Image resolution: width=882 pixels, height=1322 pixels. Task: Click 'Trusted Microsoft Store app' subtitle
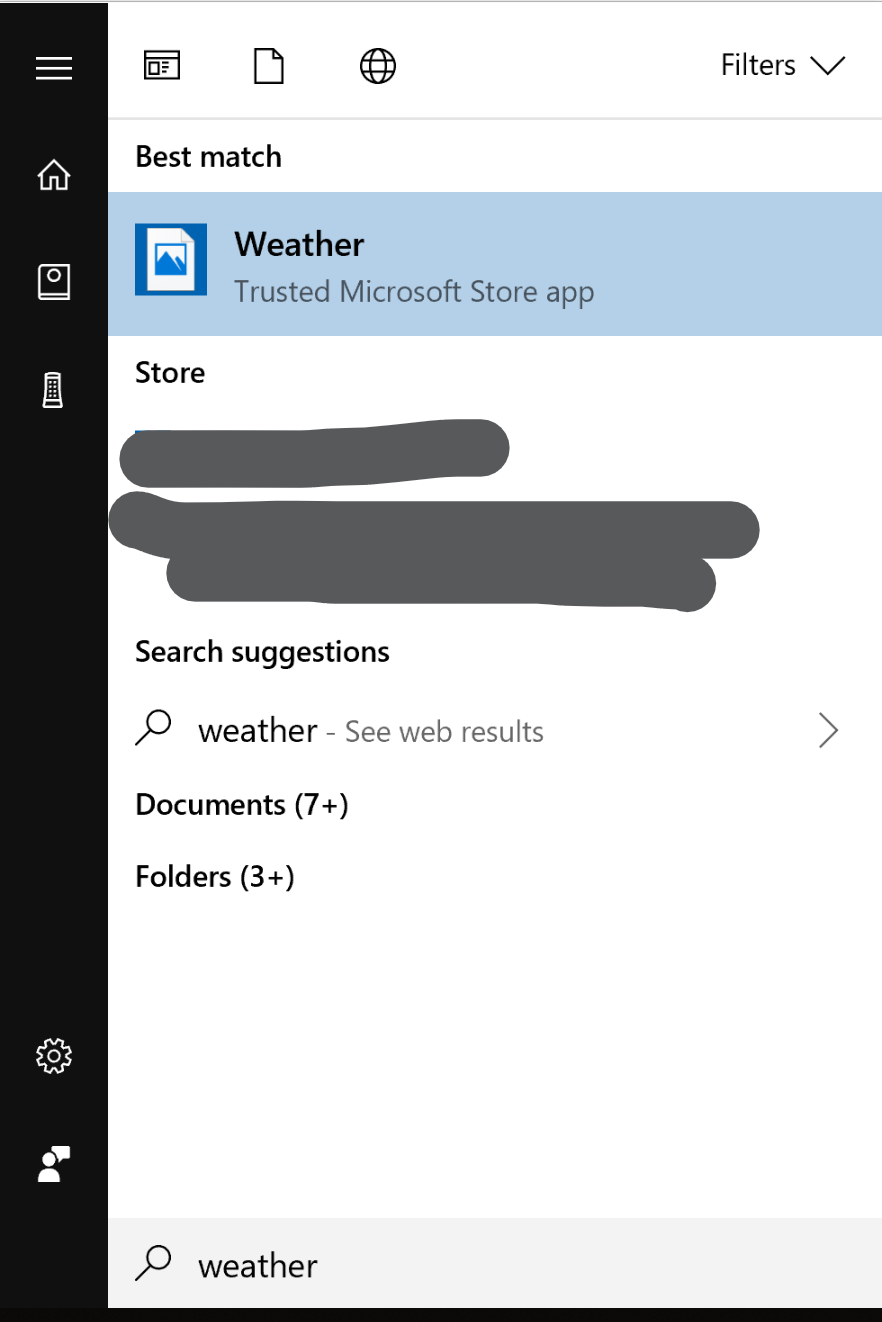pos(414,292)
